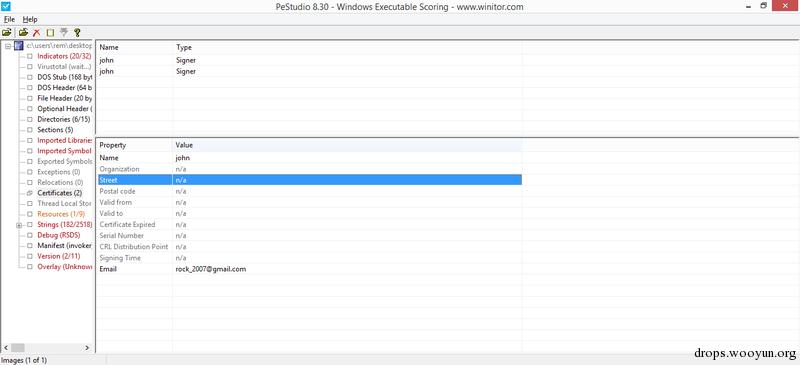Click the tree panel scroll right arrow
Screen dimensions: 800x365
click(x=87, y=348)
